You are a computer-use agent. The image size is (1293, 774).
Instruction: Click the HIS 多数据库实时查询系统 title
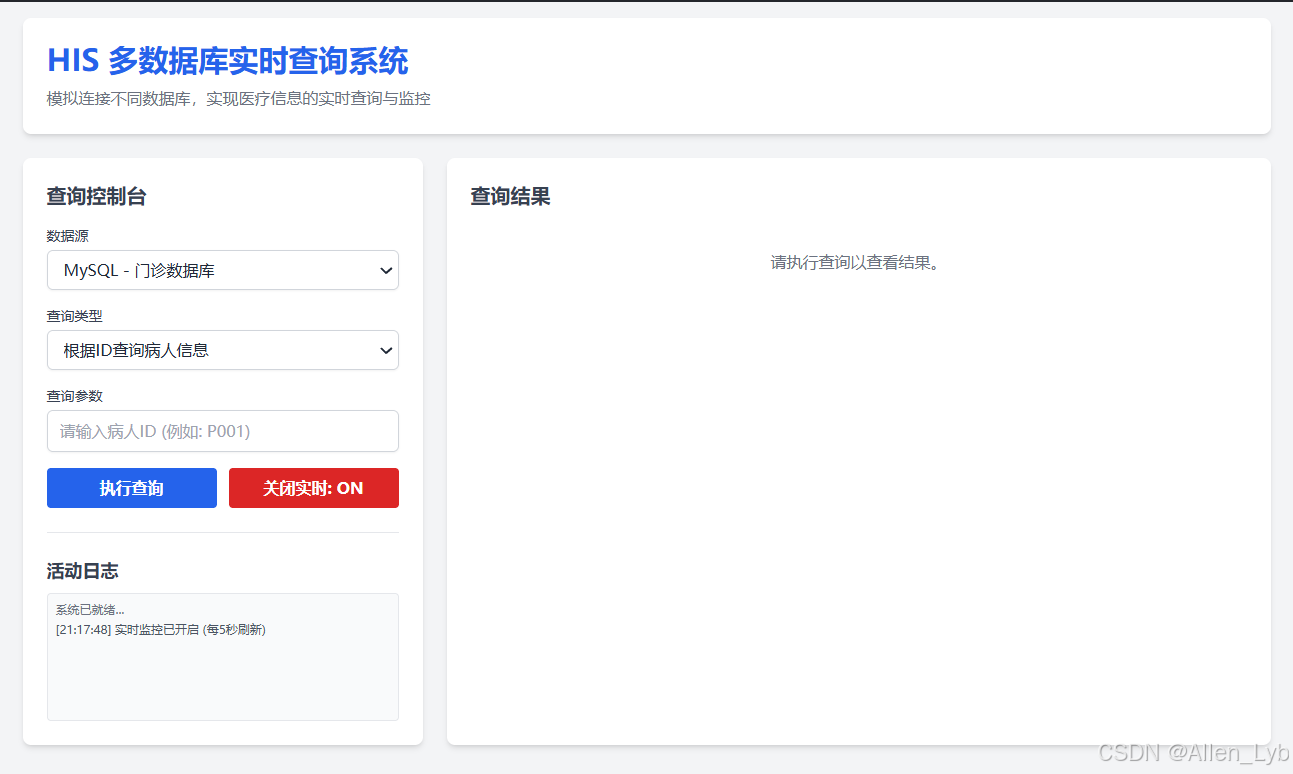pyautogui.click(x=226, y=61)
